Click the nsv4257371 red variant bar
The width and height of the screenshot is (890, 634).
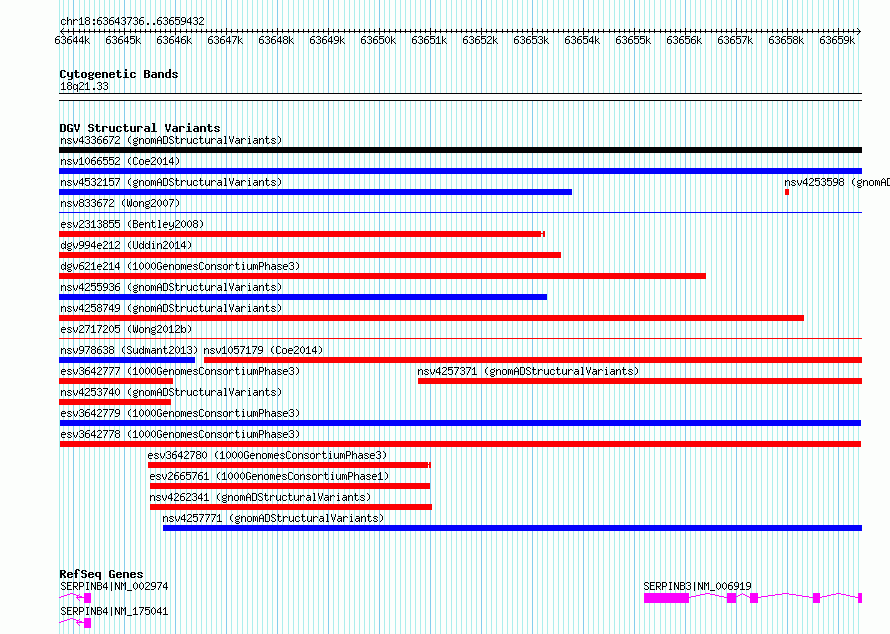tap(640, 381)
